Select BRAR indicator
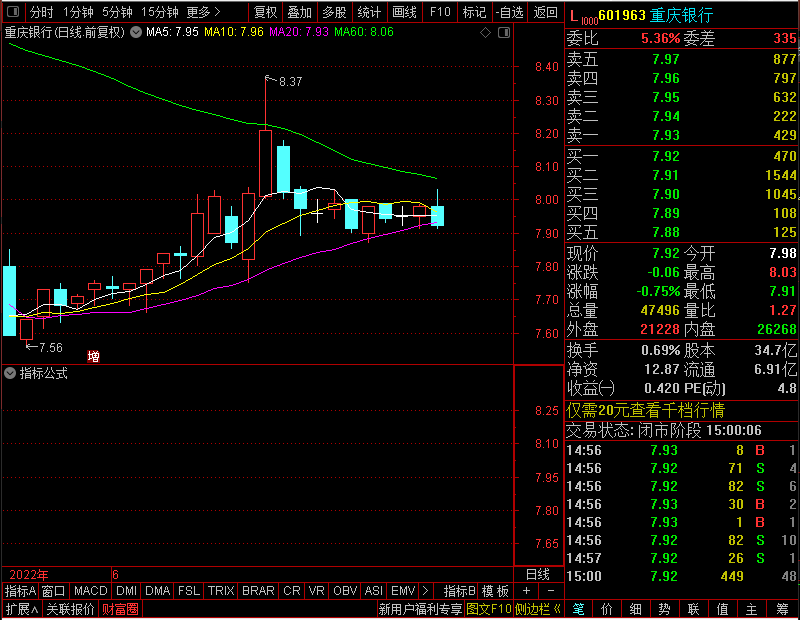Image resolution: width=800 pixels, height=620 pixels. (x=258, y=591)
